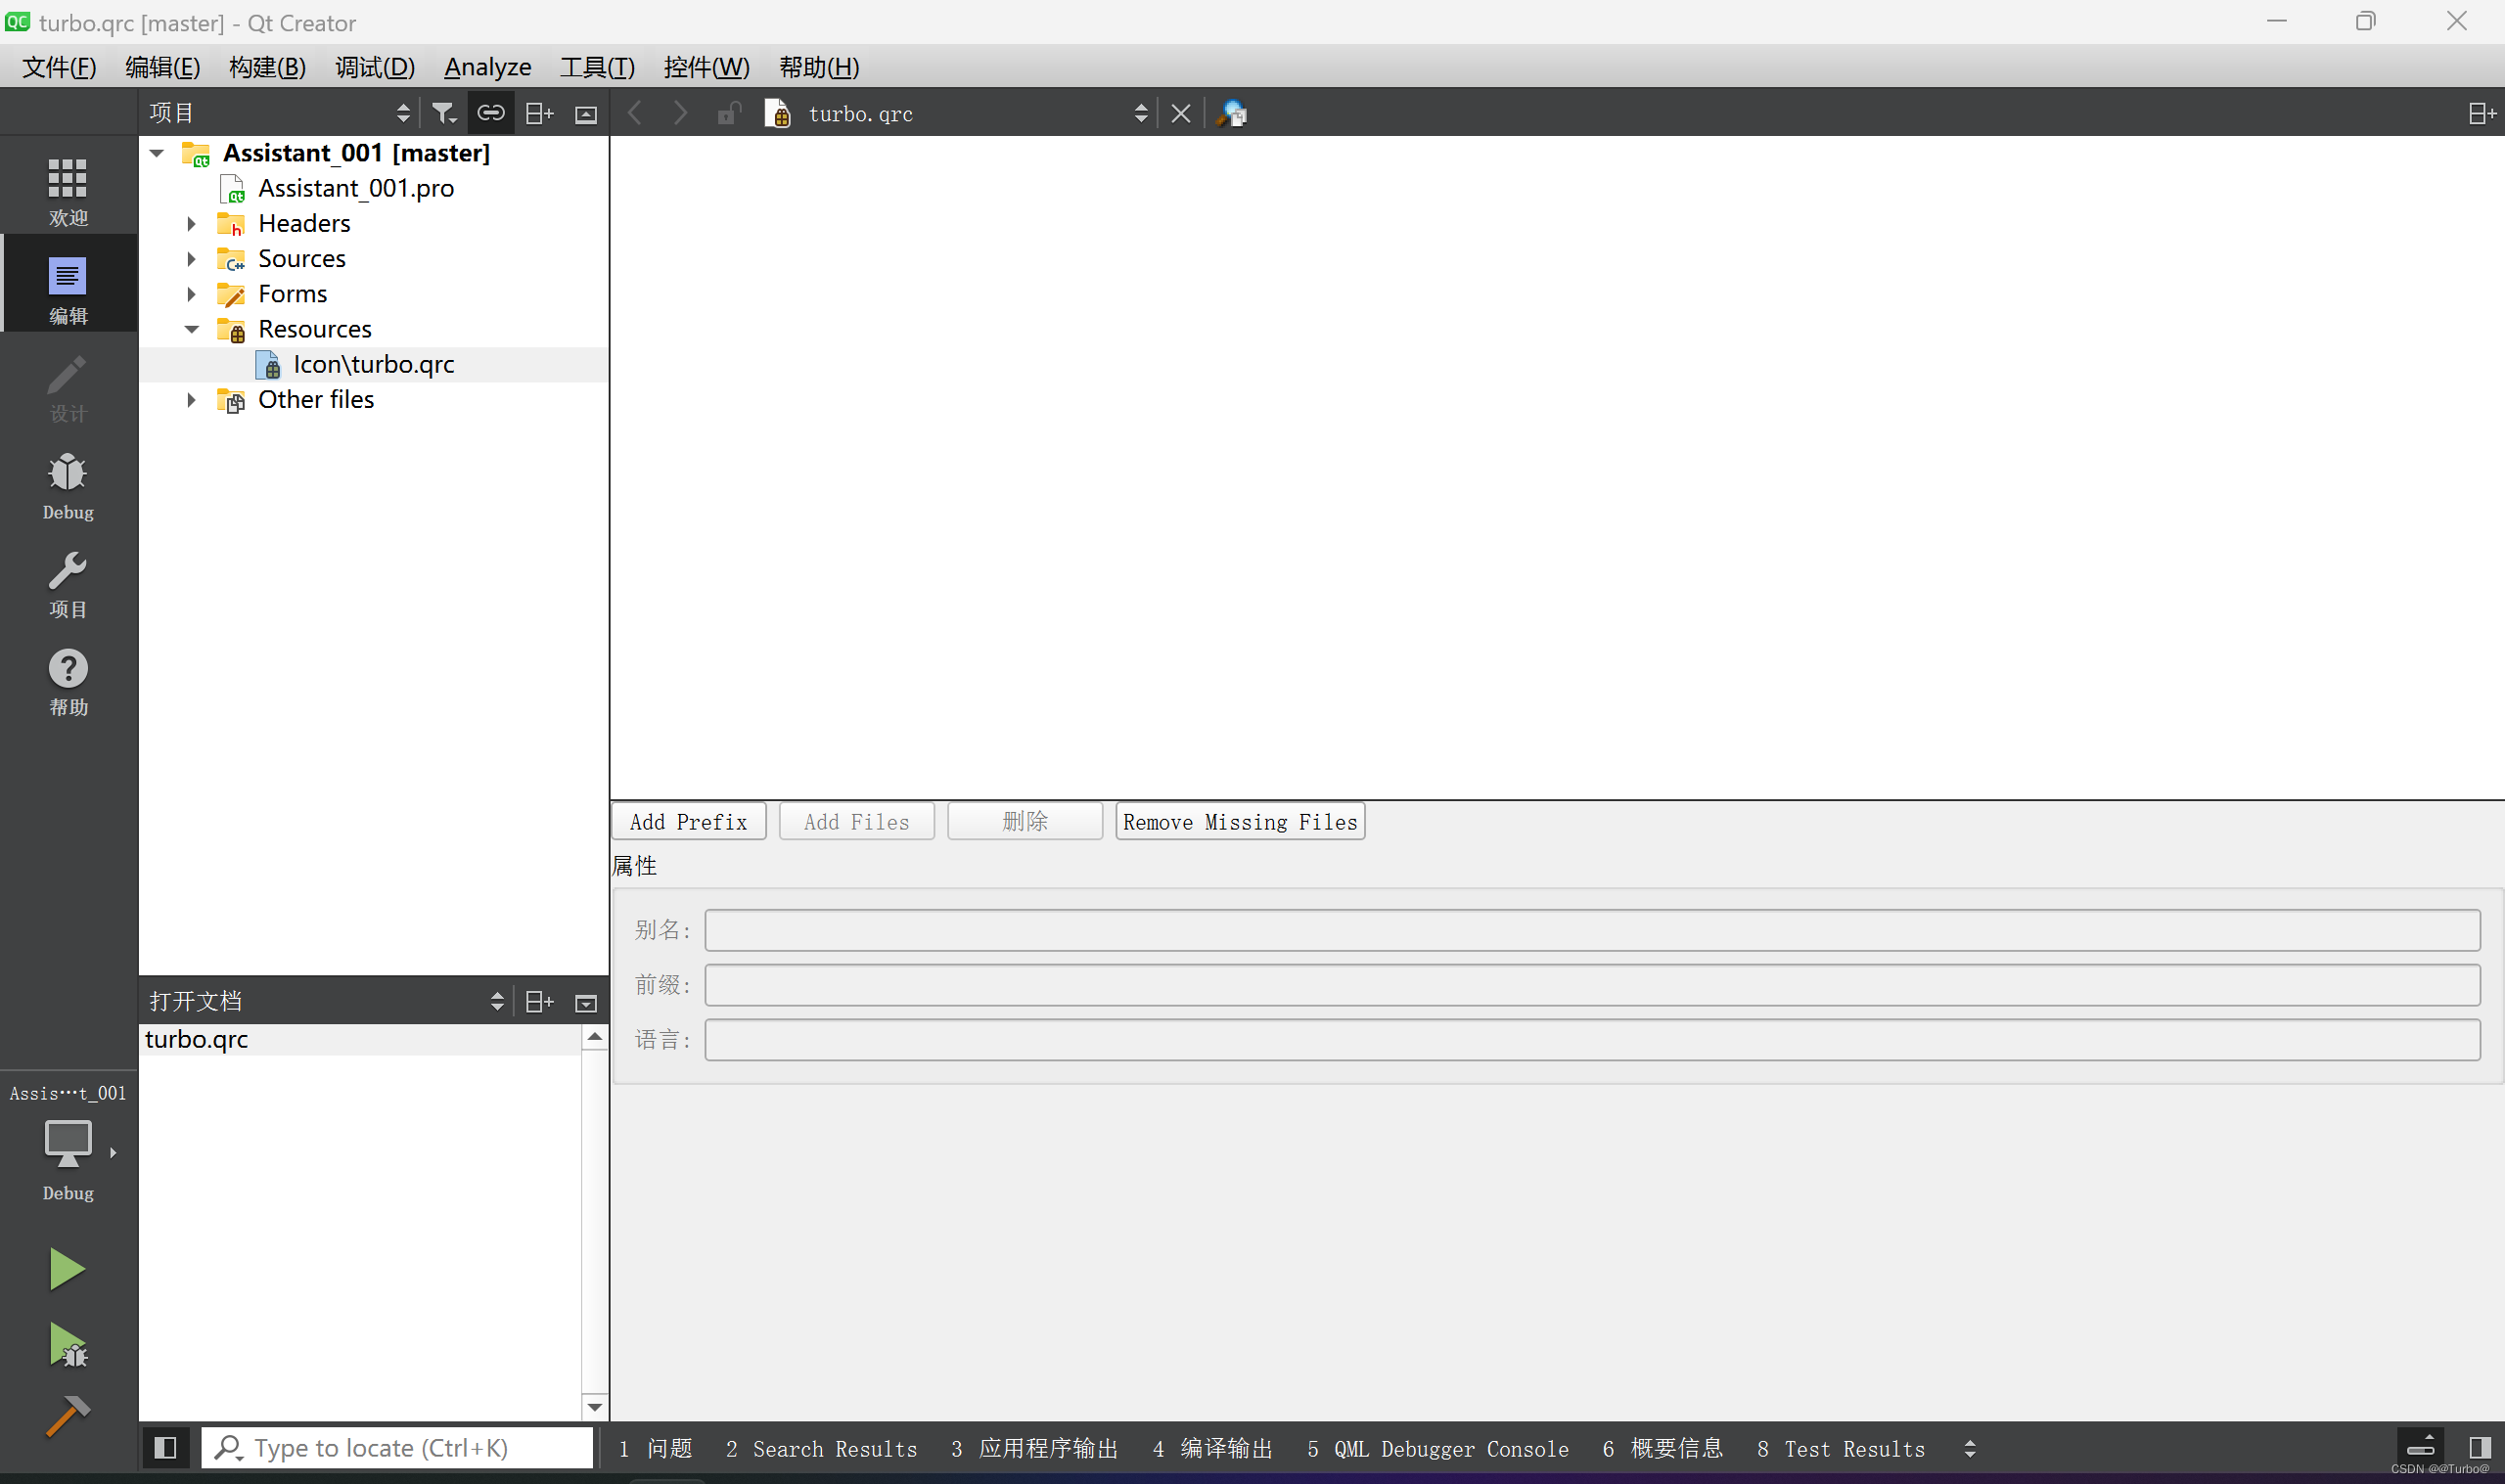Collapse the Resources folder
The width and height of the screenshot is (2505, 1484).
pos(191,328)
